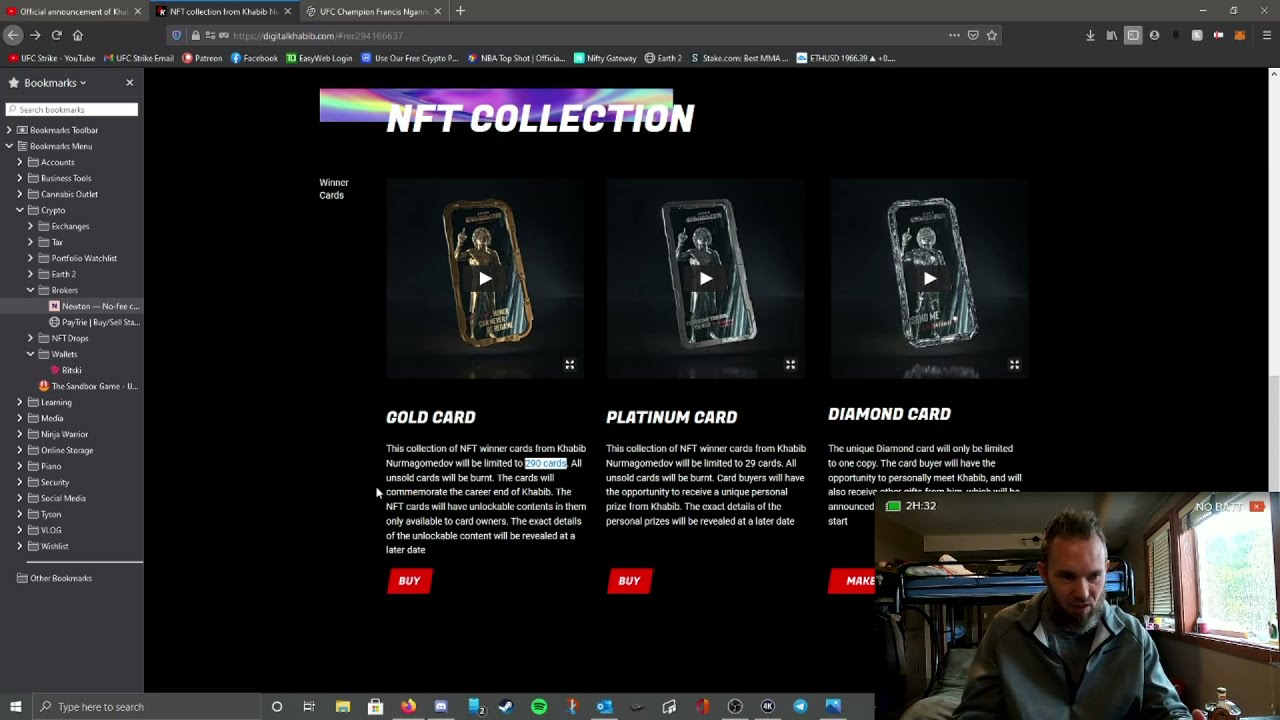Viewport: 1280px width, 720px height.
Task: Collapse the Crypto folder
Action: 20,210
